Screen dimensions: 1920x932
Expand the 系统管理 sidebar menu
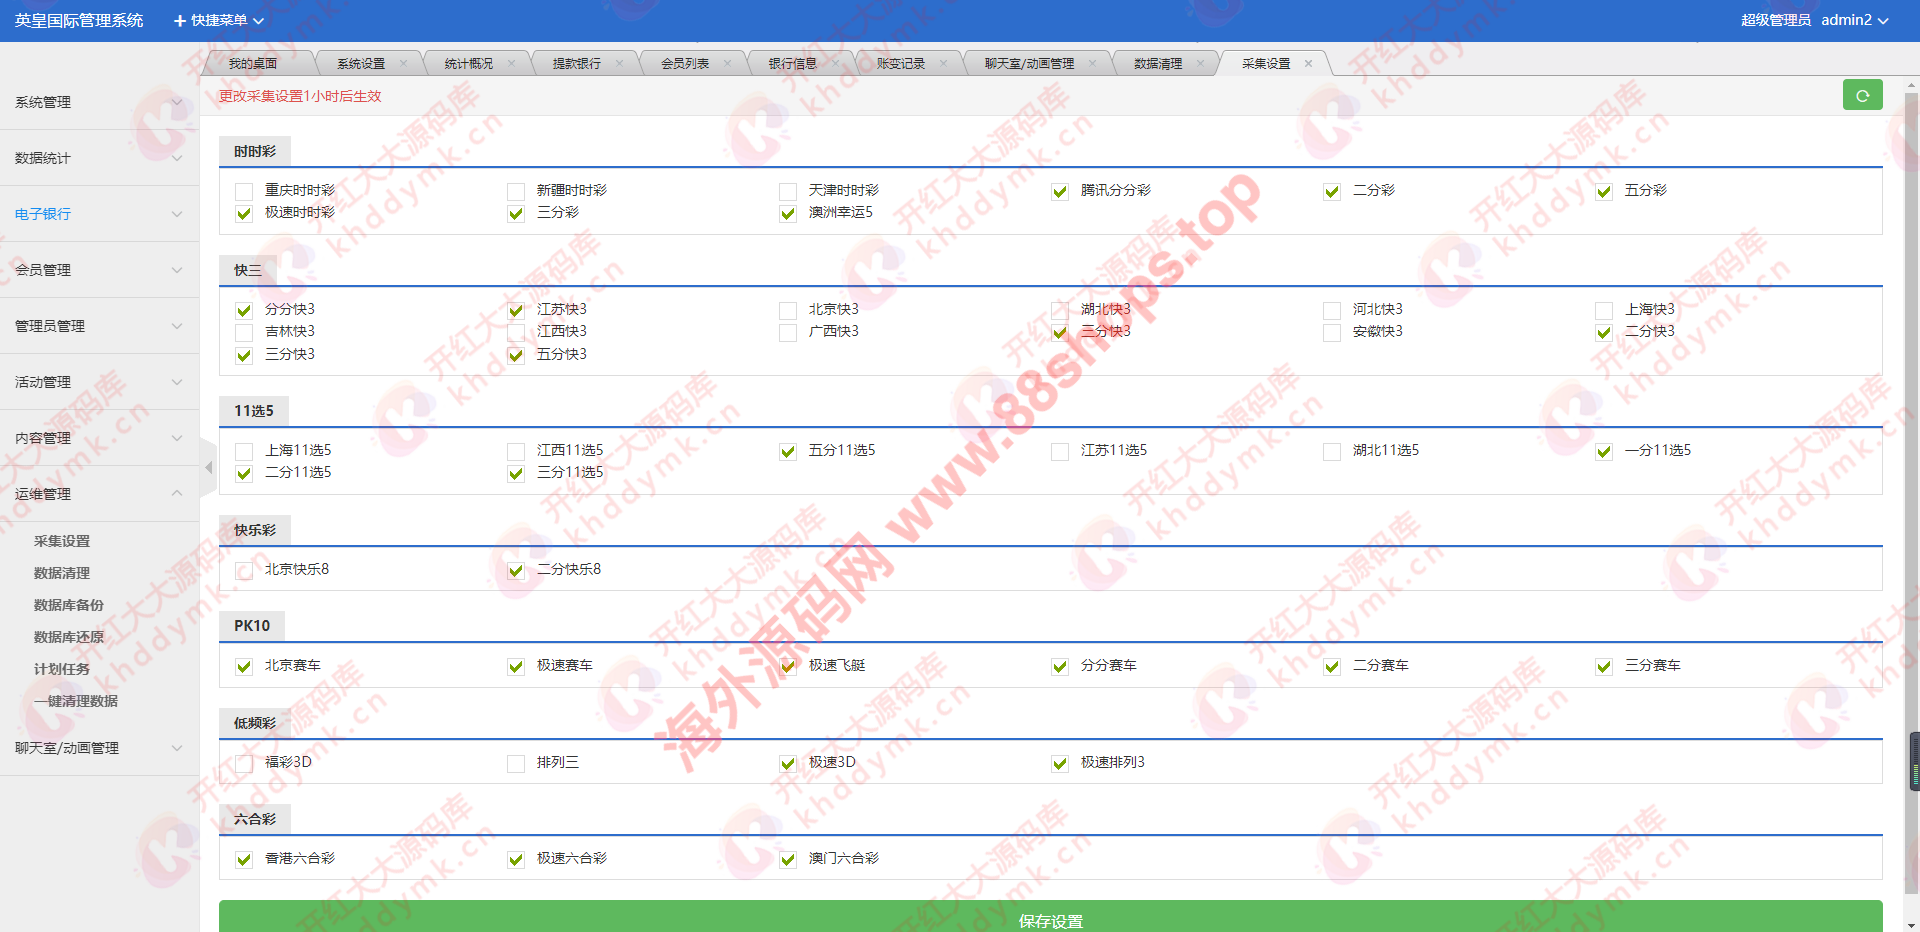[x=97, y=102]
